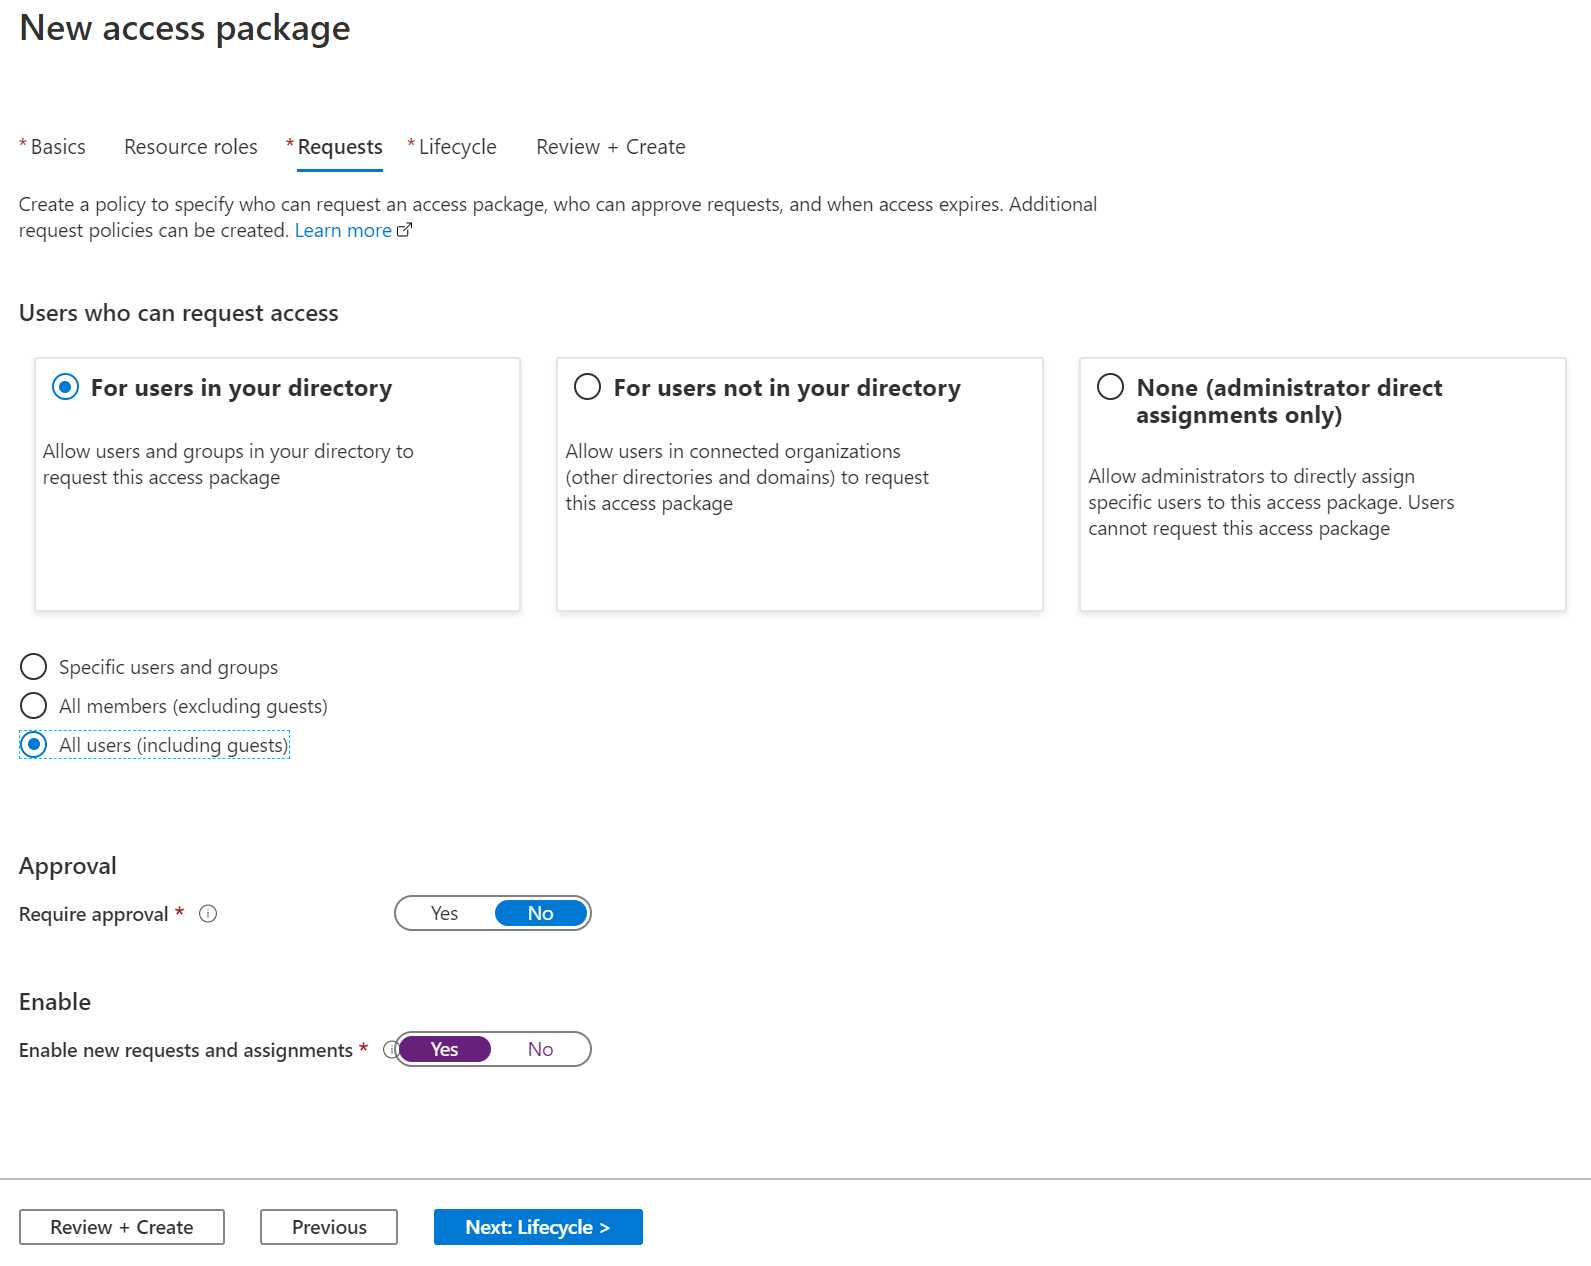Click the Review + Create button
1591x1266 pixels.
pos(122,1227)
